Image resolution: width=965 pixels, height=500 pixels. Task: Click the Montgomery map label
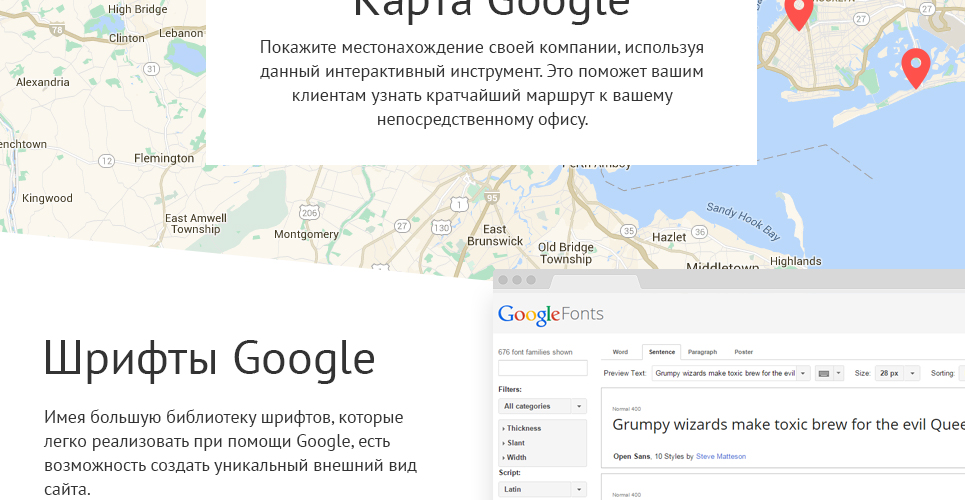click(306, 234)
